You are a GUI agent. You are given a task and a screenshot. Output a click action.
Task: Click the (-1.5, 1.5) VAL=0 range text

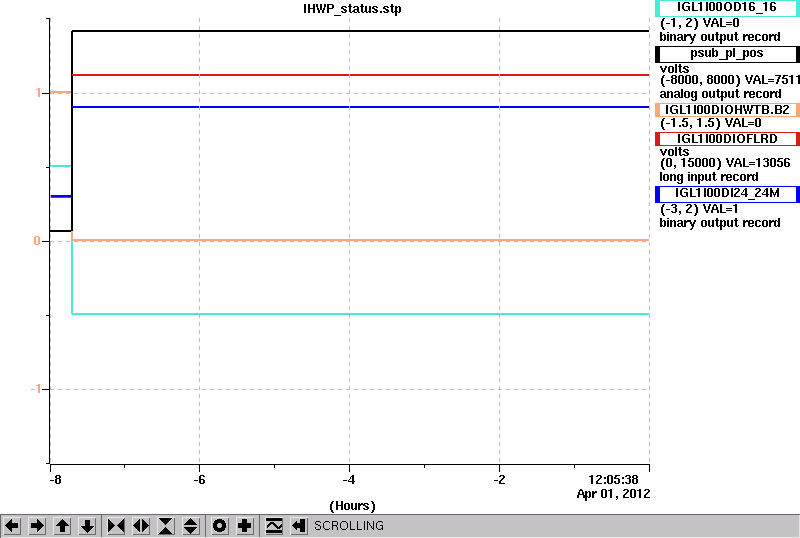[710, 123]
